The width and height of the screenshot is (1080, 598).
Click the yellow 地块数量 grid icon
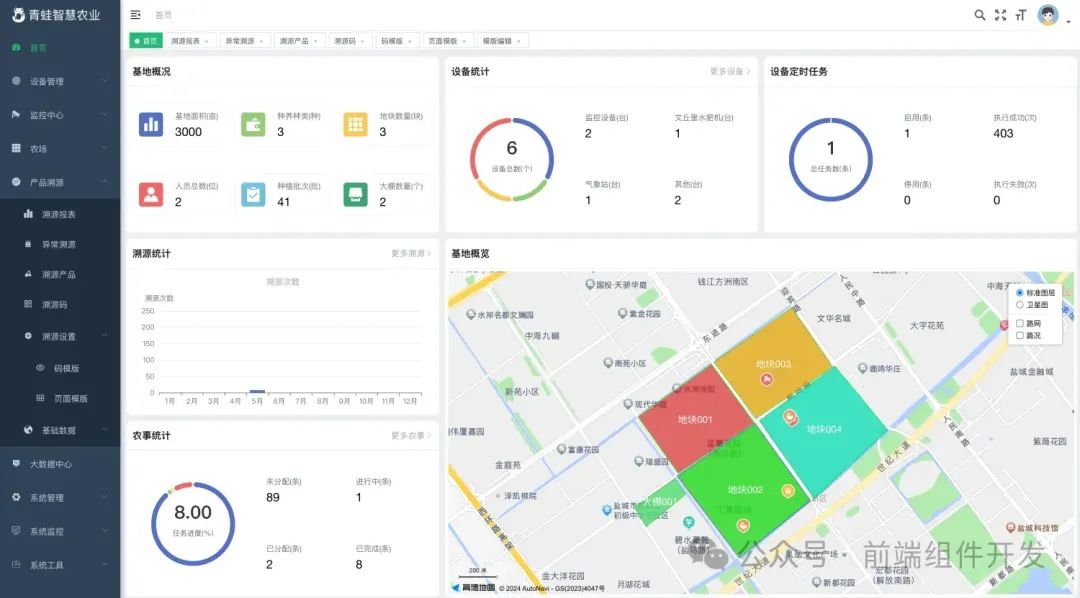click(x=355, y=125)
